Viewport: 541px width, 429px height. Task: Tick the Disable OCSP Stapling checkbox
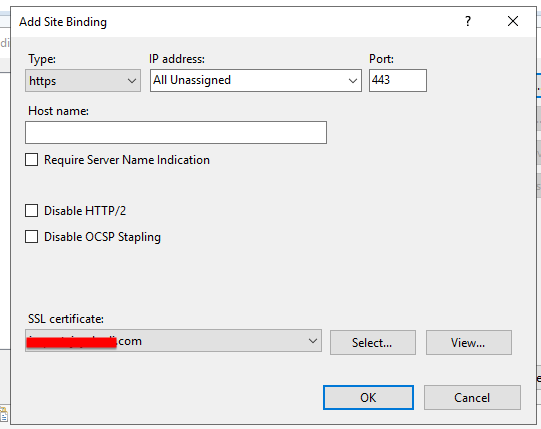coord(31,237)
